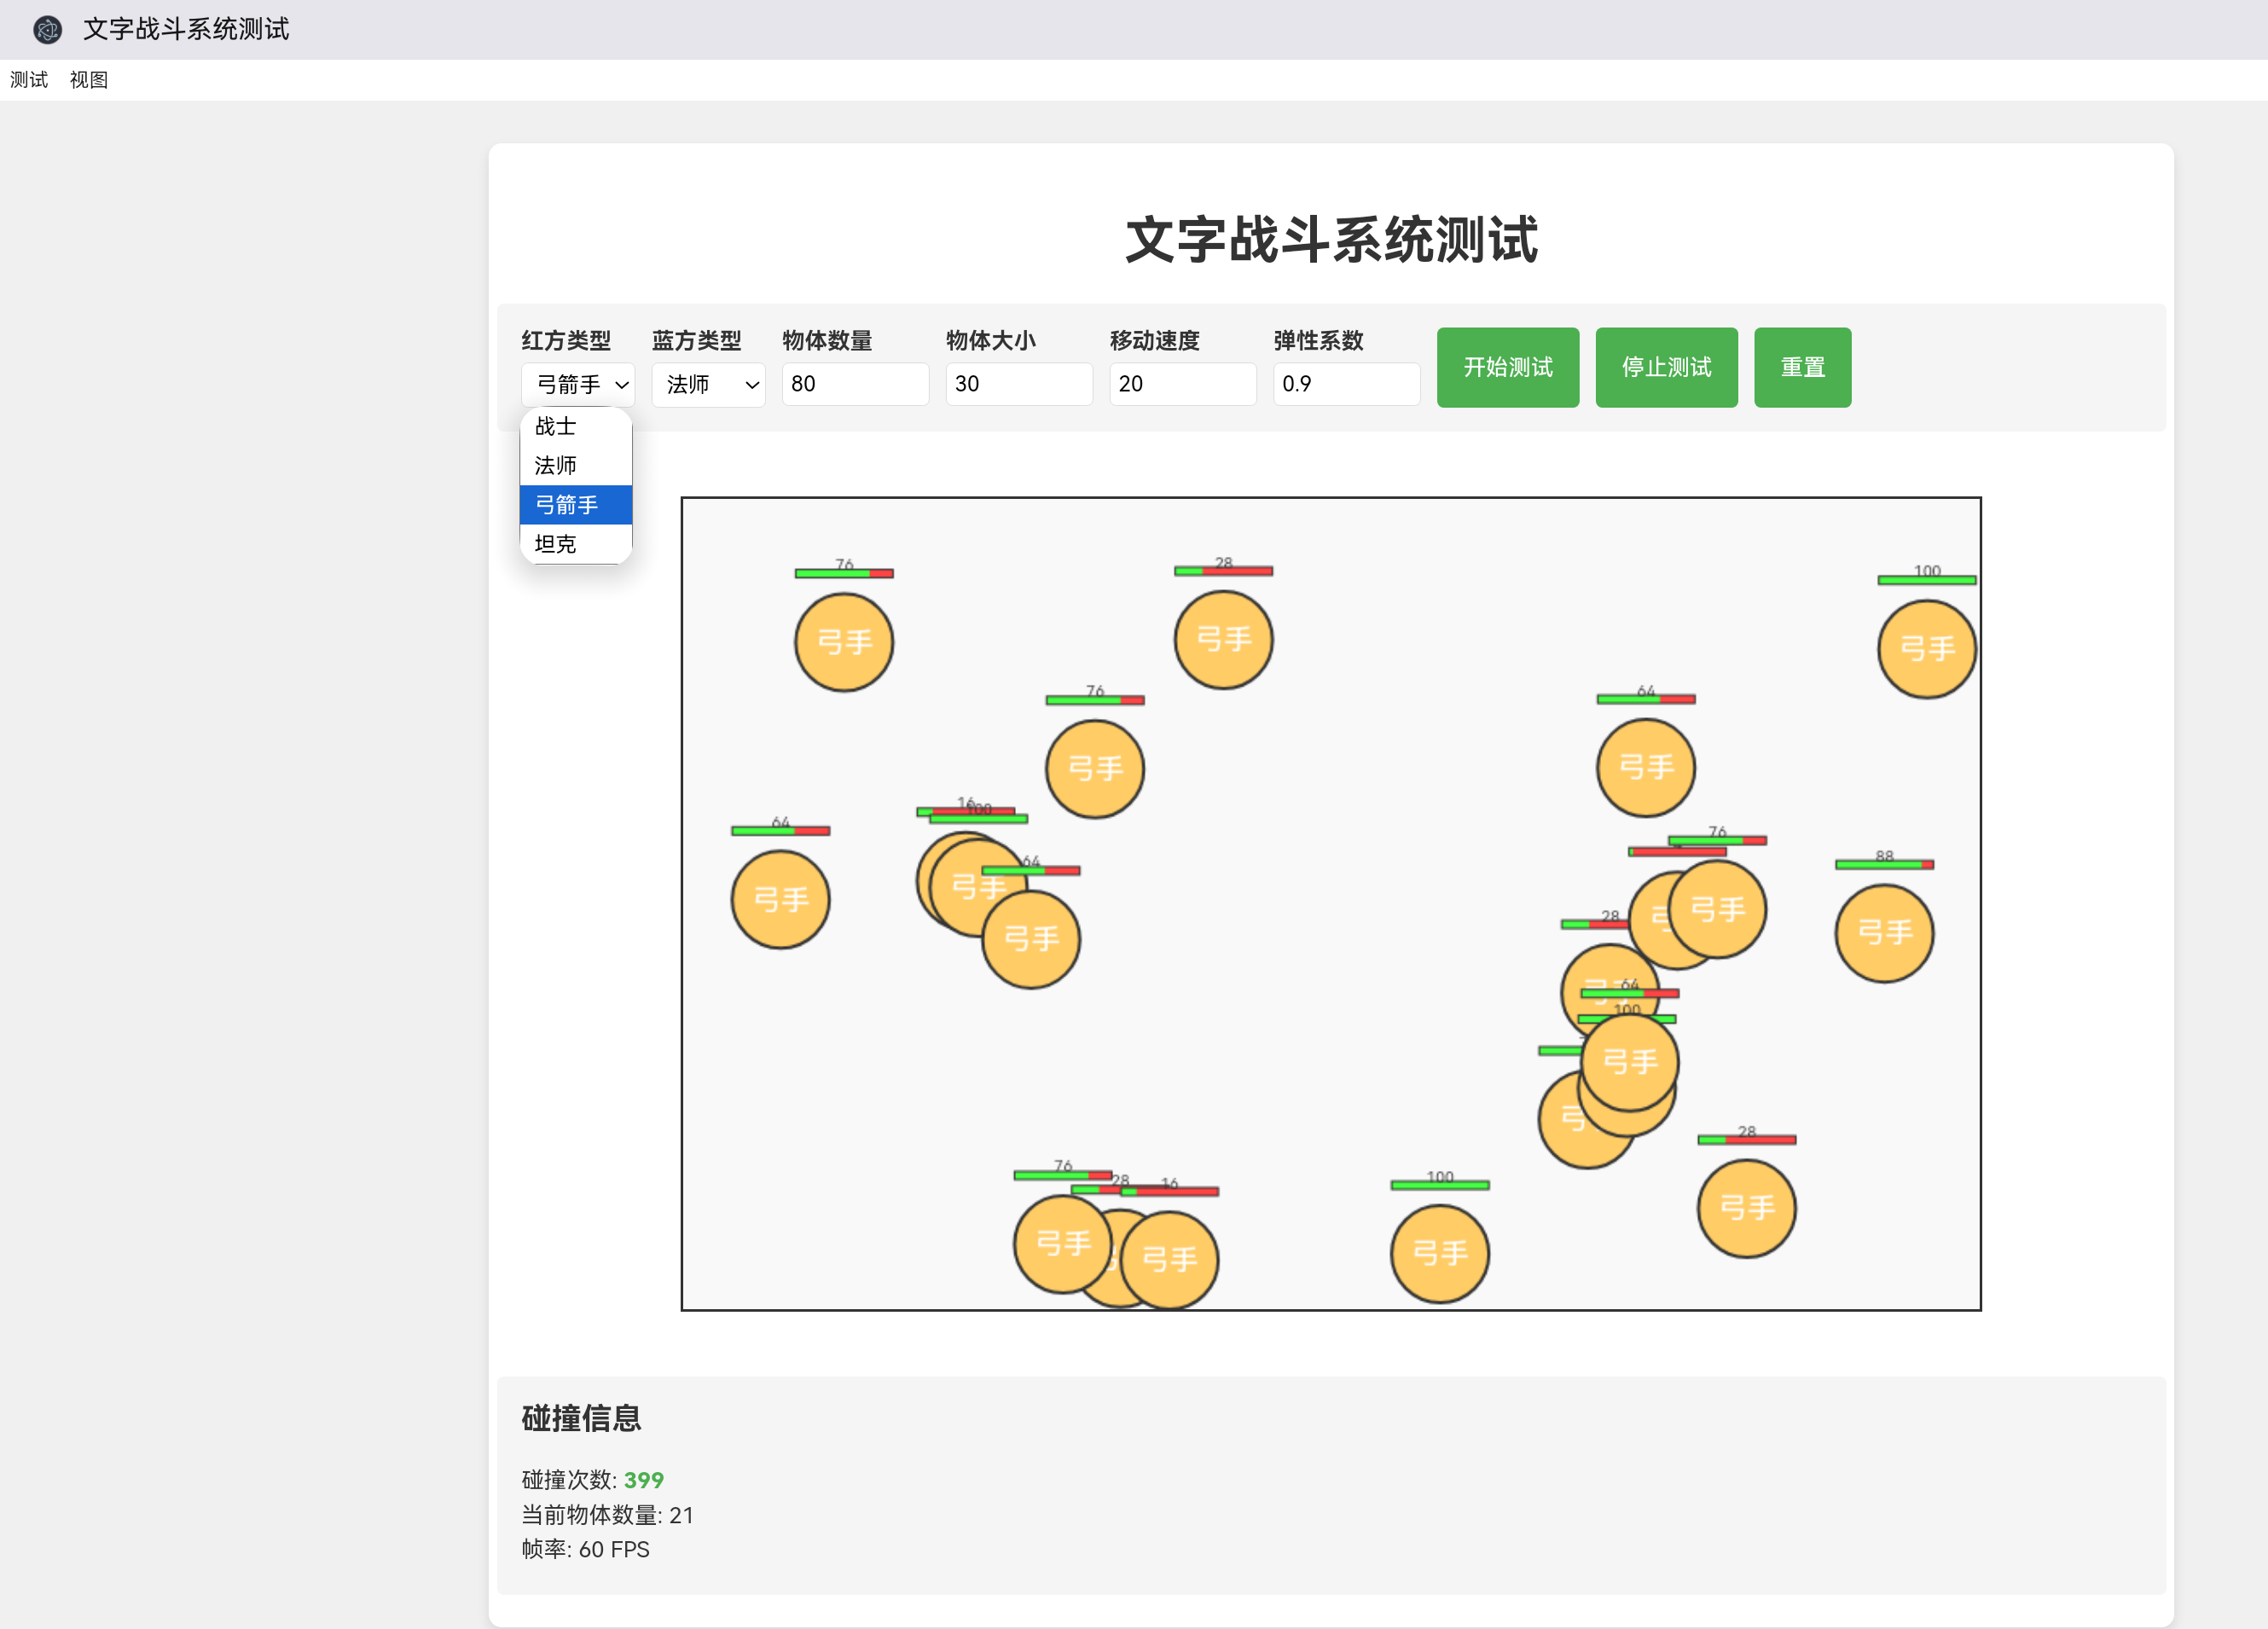Click the 开始测试 start button
The width and height of the screenshot is (2268, 1629).
pos(1507,367)
